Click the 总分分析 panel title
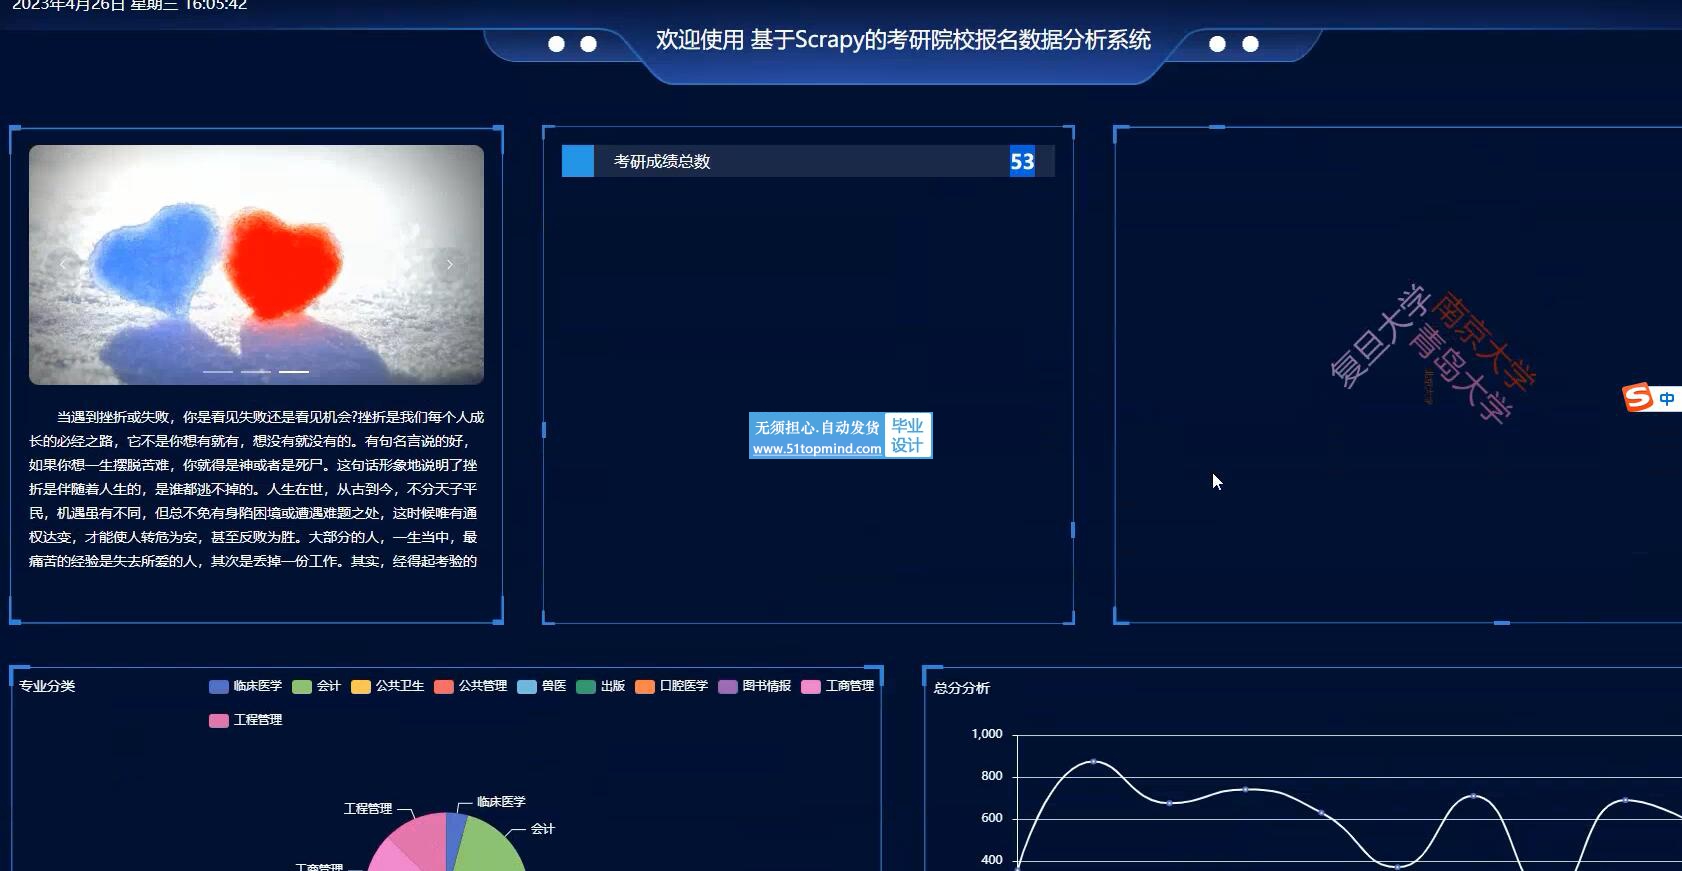The height and width of the screenshot is (871, 1682). click(x=961, y=688)
